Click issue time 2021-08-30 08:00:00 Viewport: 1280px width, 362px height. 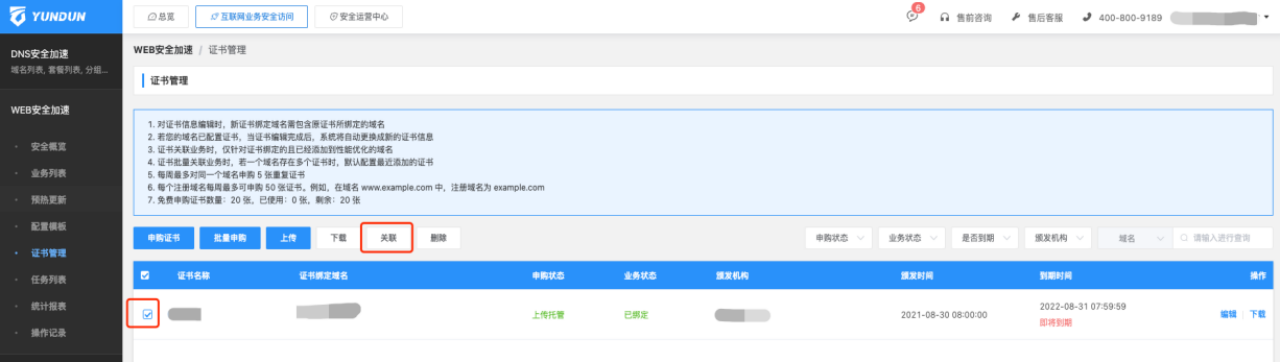tap(944, 315)
